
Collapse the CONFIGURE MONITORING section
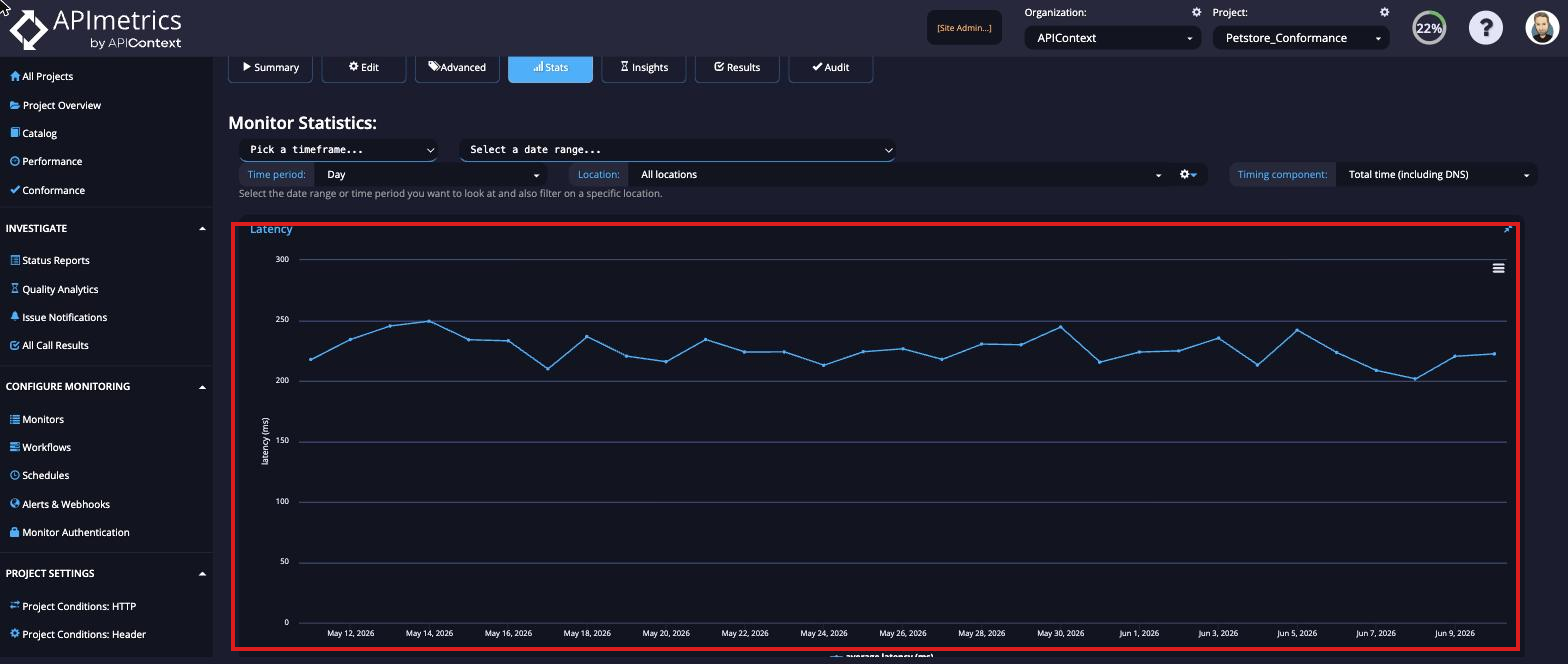click(x=106, y=386)
